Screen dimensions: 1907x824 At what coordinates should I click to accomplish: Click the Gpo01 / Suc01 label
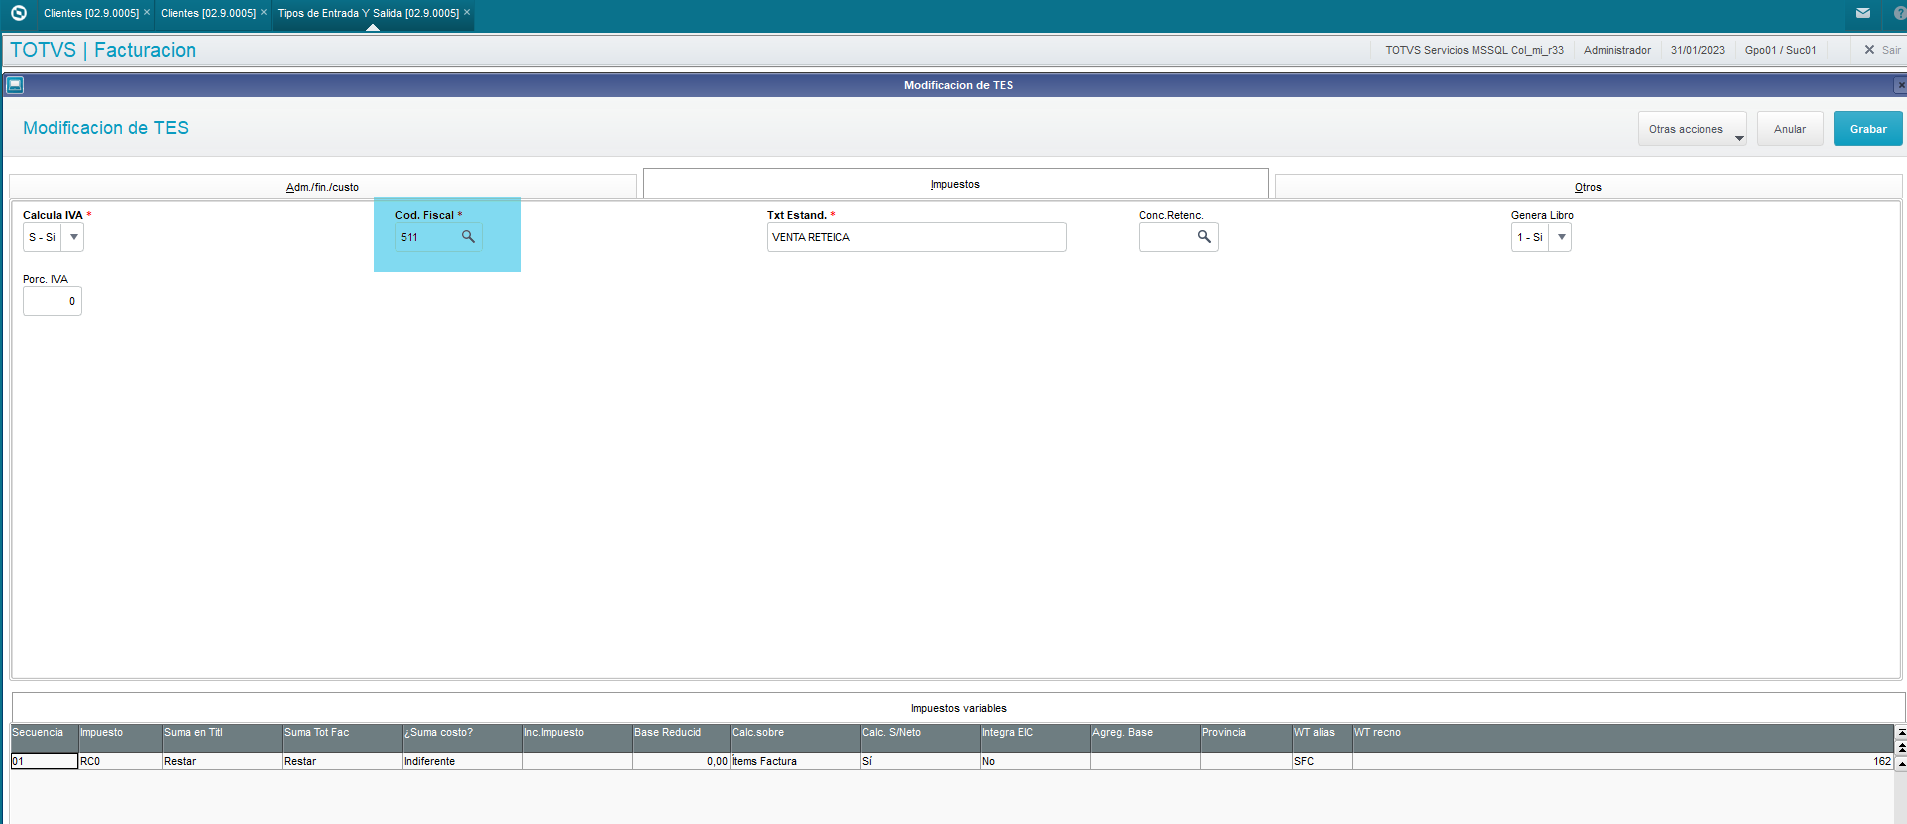click(1780, 50)
